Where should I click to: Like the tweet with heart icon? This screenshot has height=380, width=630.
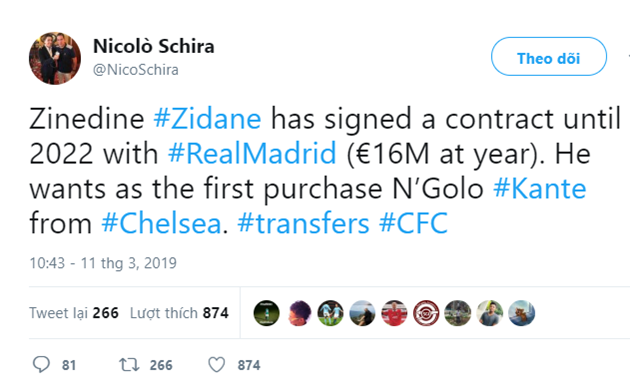217,365
